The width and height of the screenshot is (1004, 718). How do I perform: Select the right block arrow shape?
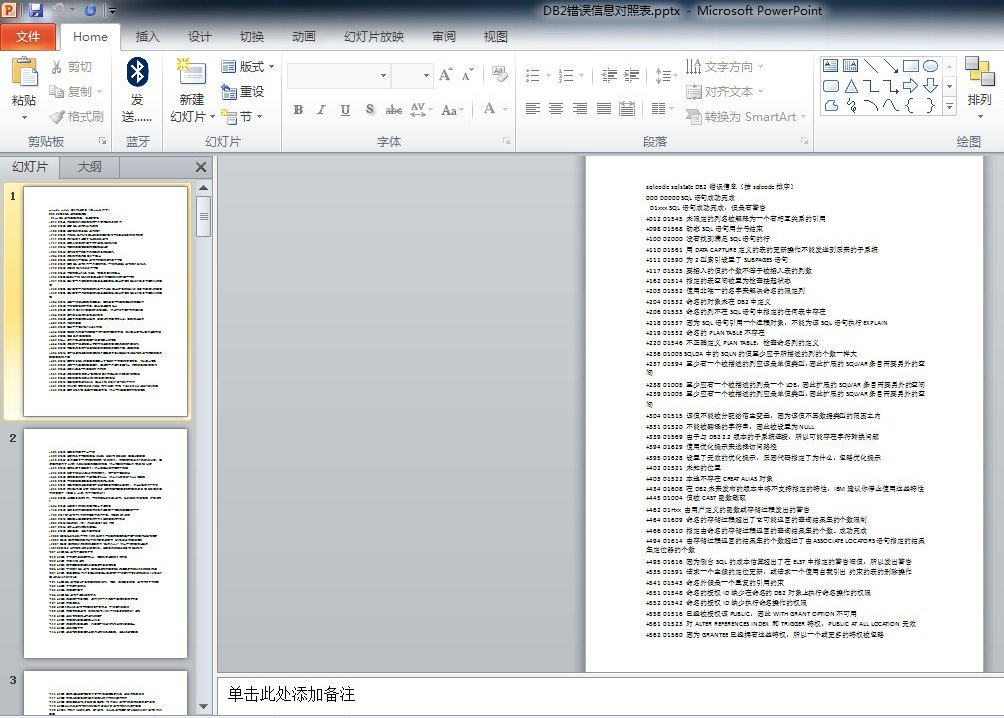(x=911, y=86)
